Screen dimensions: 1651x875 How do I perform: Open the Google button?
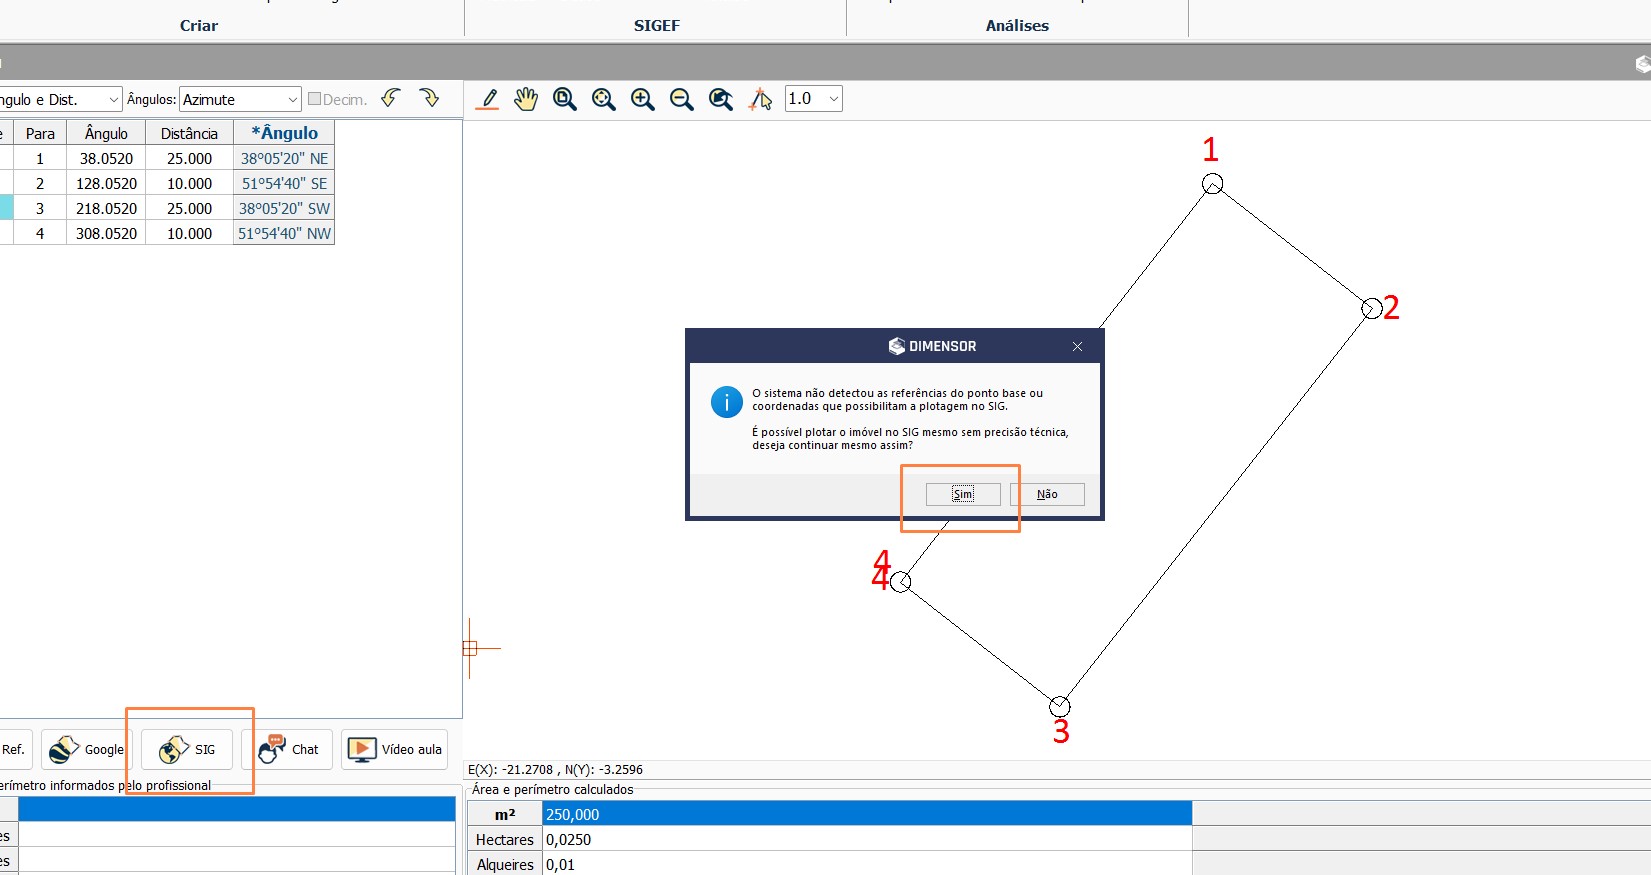tap(87, 749)
